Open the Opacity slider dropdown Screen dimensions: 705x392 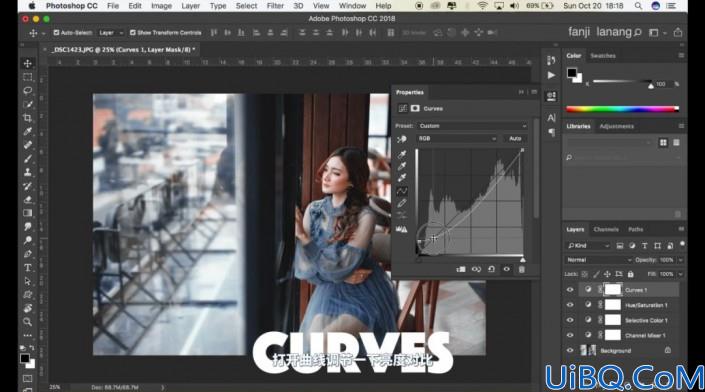pyautogui.click(x=681, y=260)
